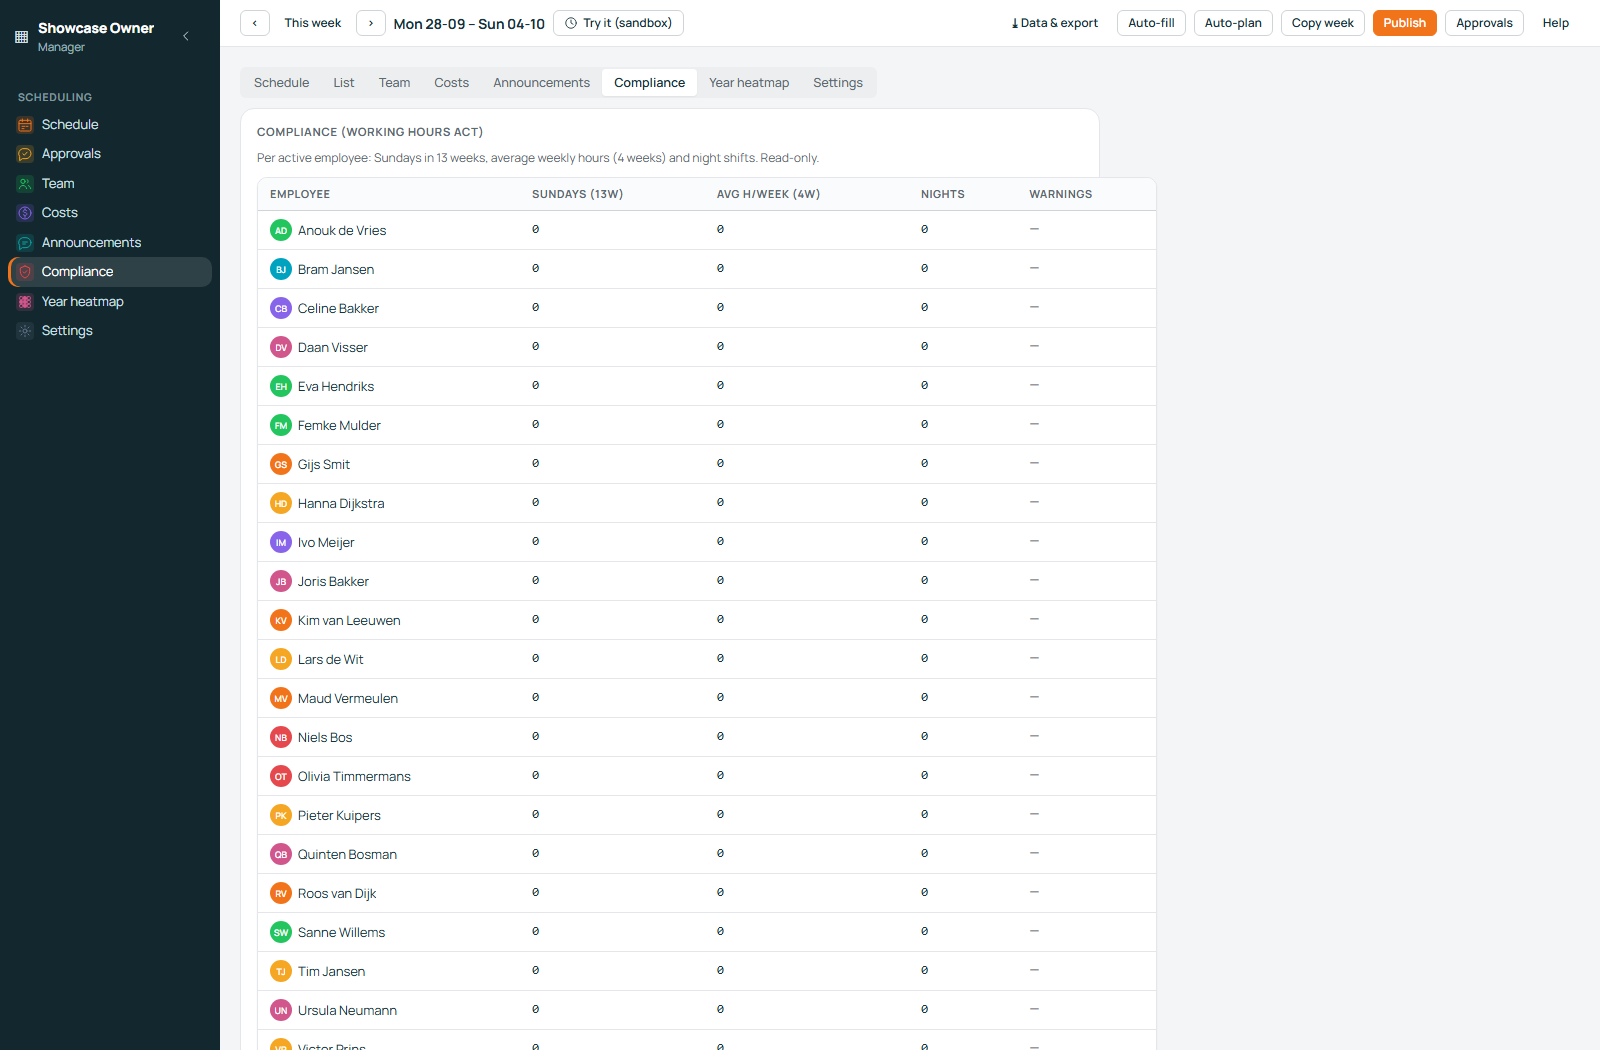Click Sanne Willems name
The image size is (1600, 1050).
[341, 933]
